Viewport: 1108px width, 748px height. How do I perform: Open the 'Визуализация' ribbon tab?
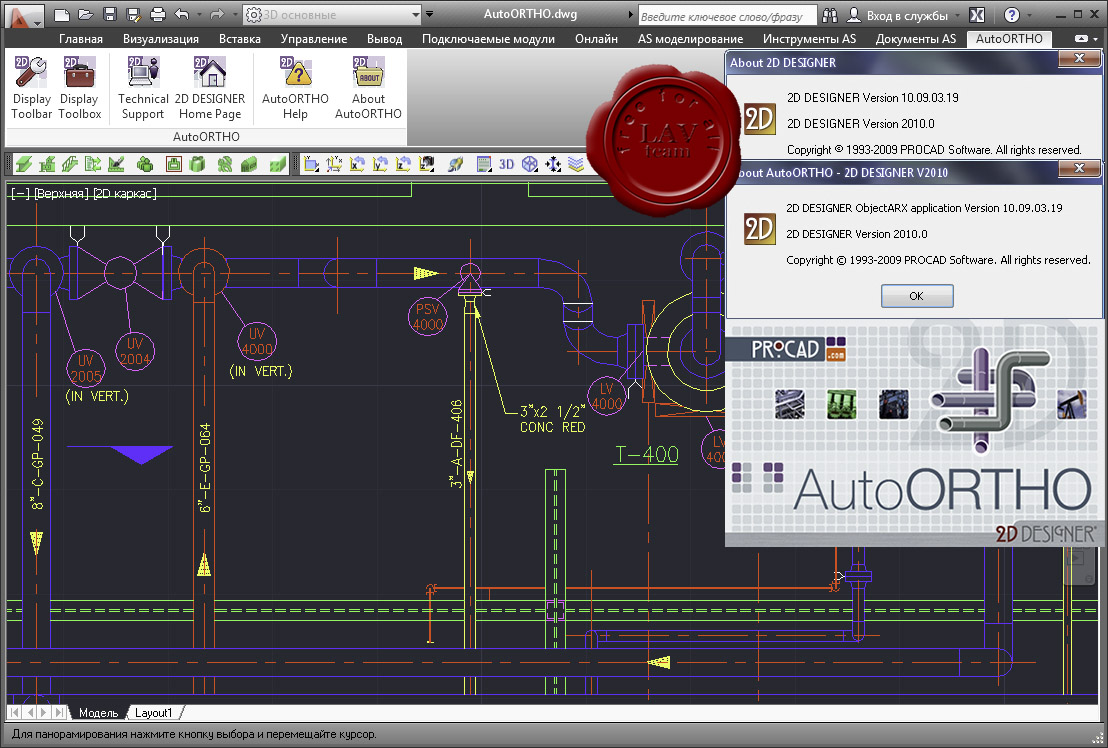point(160,39)
